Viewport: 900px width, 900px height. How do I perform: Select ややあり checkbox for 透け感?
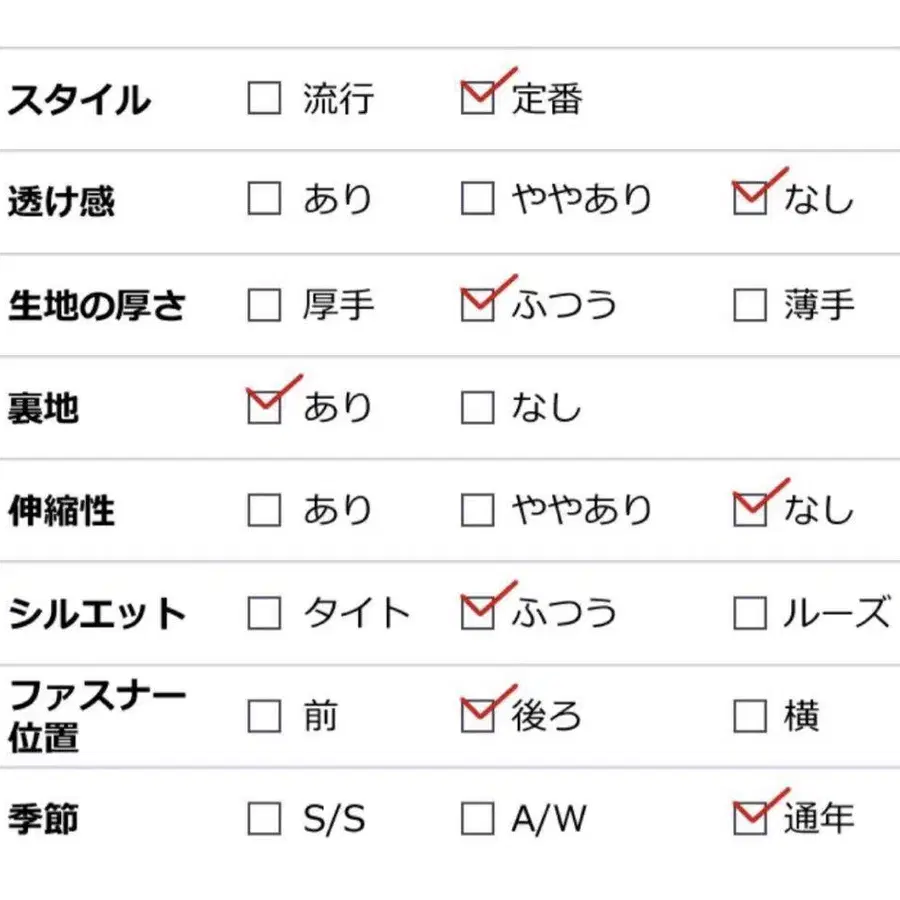[477, 199]
